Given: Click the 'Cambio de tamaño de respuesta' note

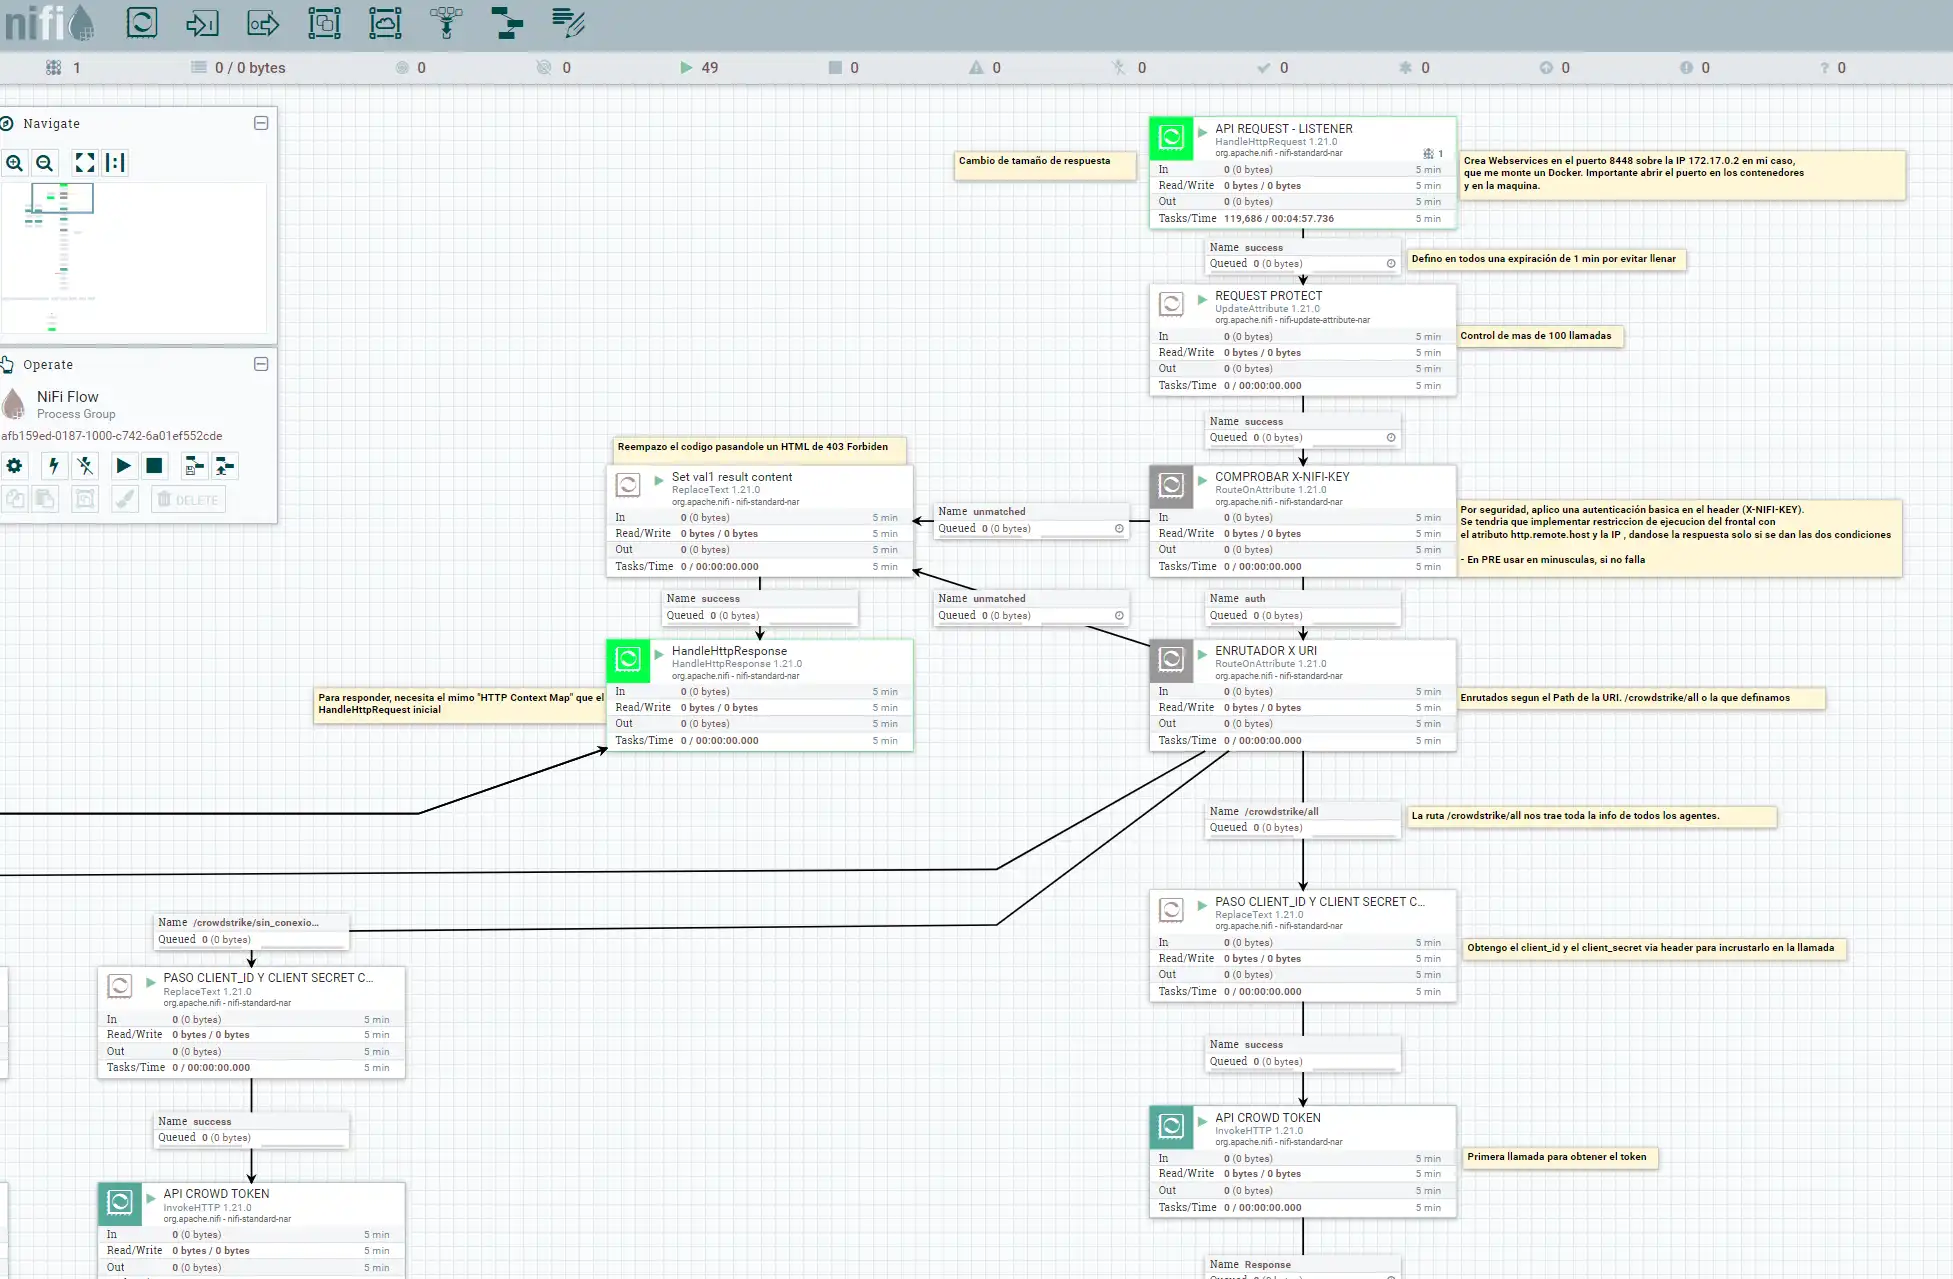Looking at the screenshot, I should coord(1045,166).
